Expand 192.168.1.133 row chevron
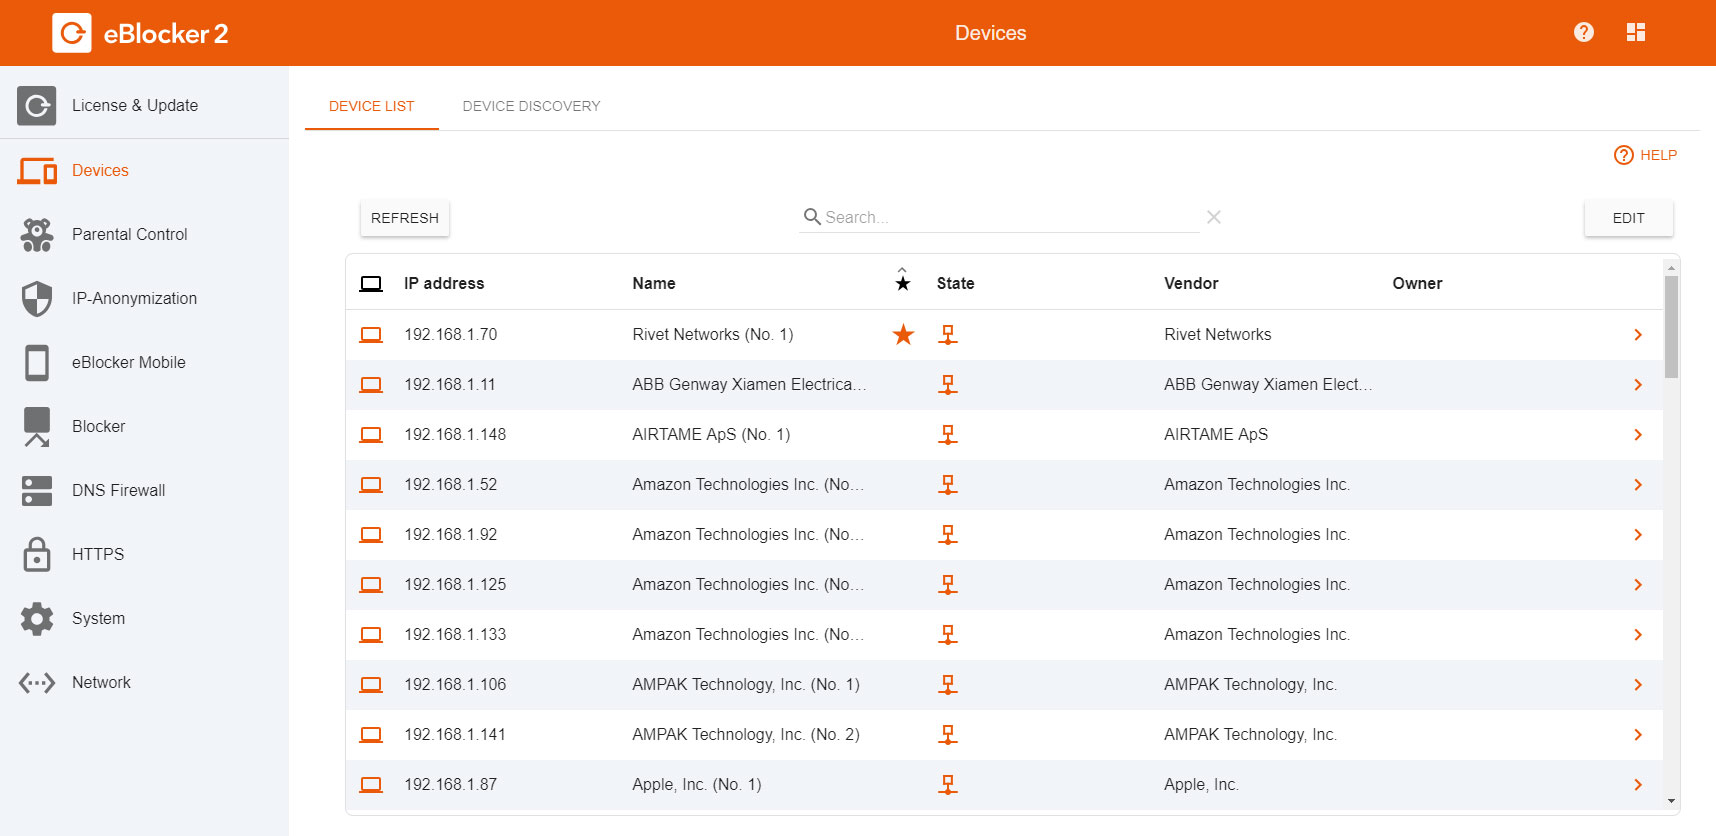Image resolution: width=1716 pixels, height=836 pixels. point(1638,635)
